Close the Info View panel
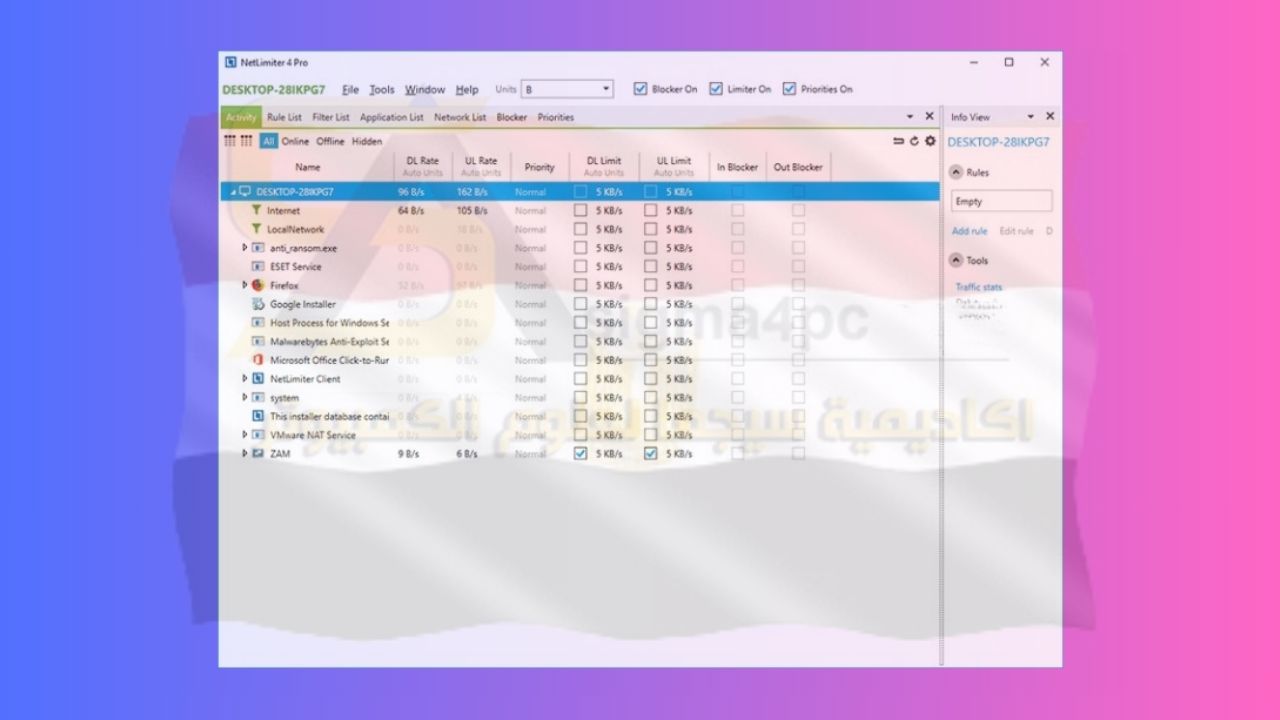 (x=1050, y=116)
